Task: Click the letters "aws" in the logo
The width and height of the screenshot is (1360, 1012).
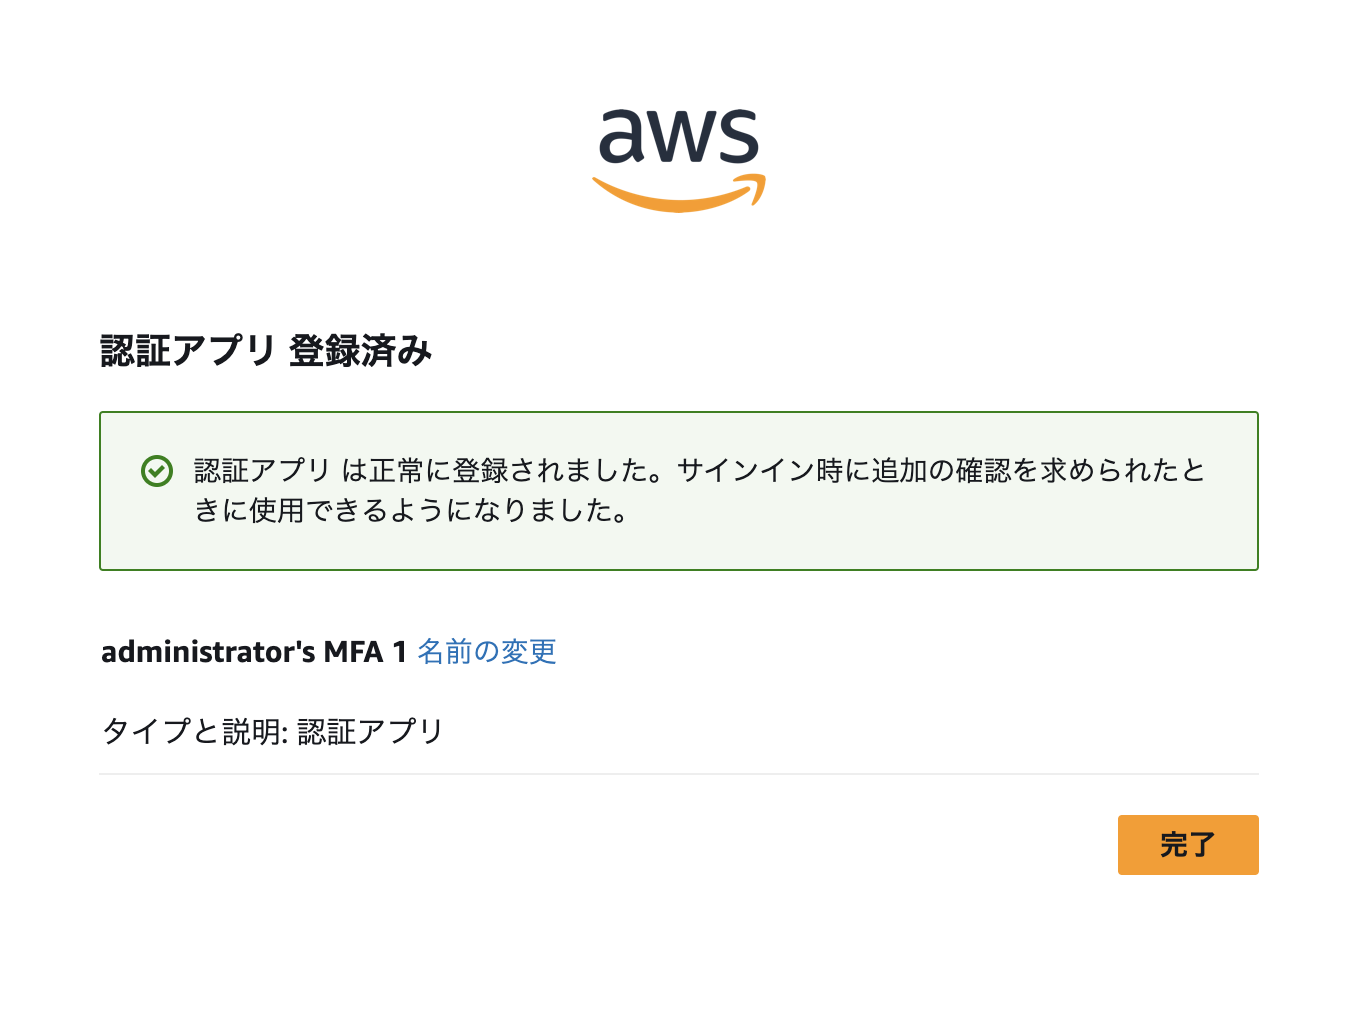Action: 679,137
